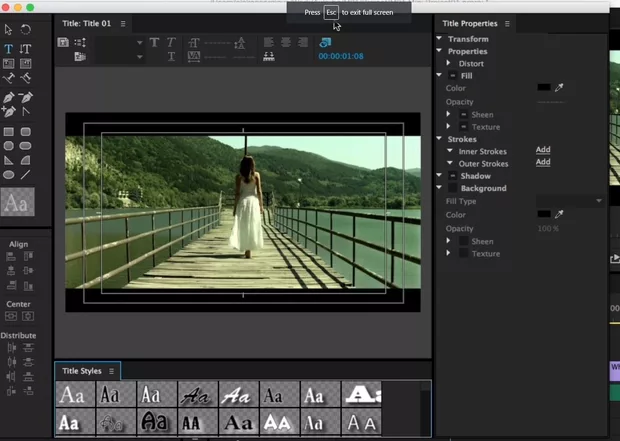The width and height of the screenshot is (620, 441).
Task: Add an Inner Stroke
Action: [543, 150]
